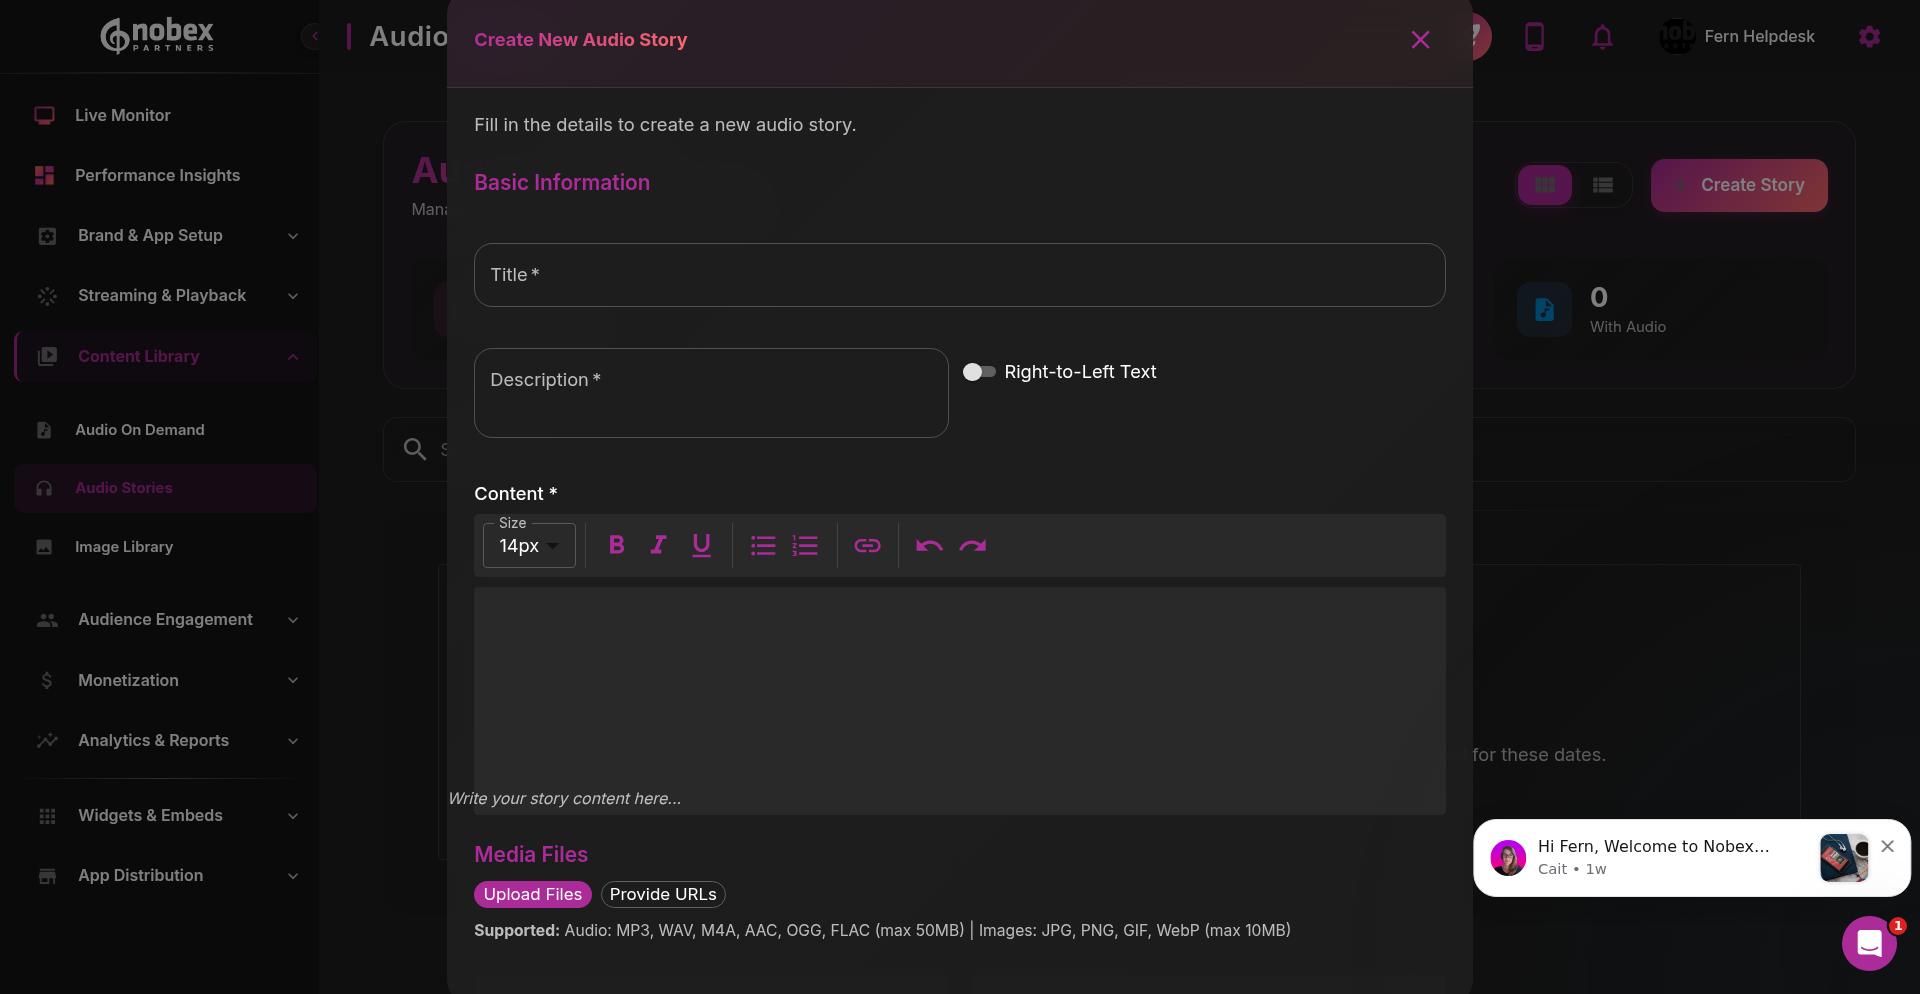Enable Right-to-Left Text

tap(979, 371)
